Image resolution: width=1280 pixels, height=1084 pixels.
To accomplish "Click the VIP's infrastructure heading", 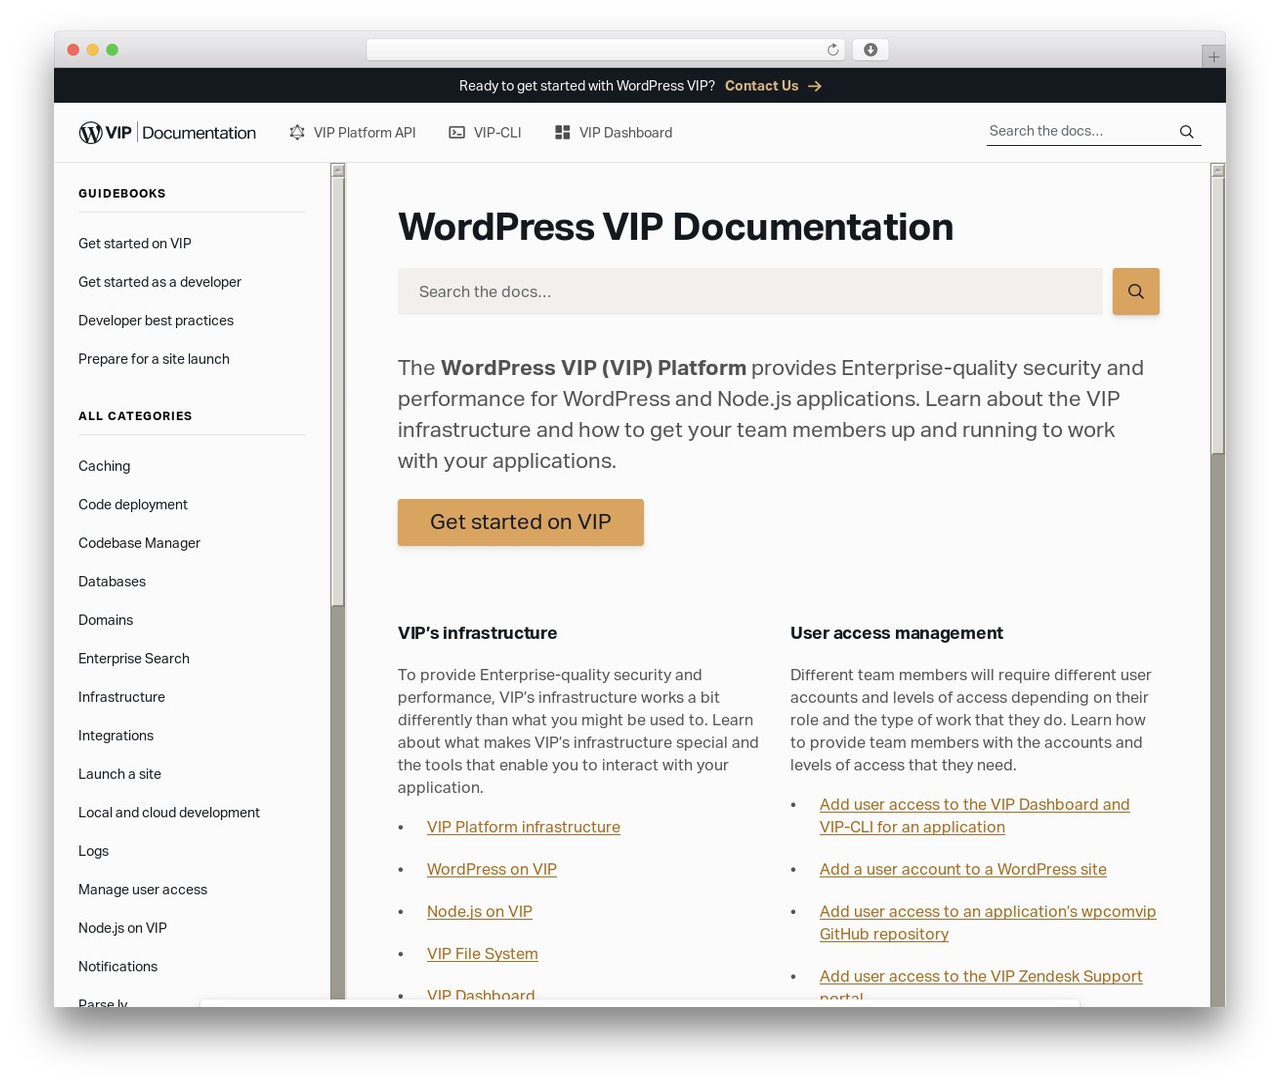I will (x=477, y=633).
